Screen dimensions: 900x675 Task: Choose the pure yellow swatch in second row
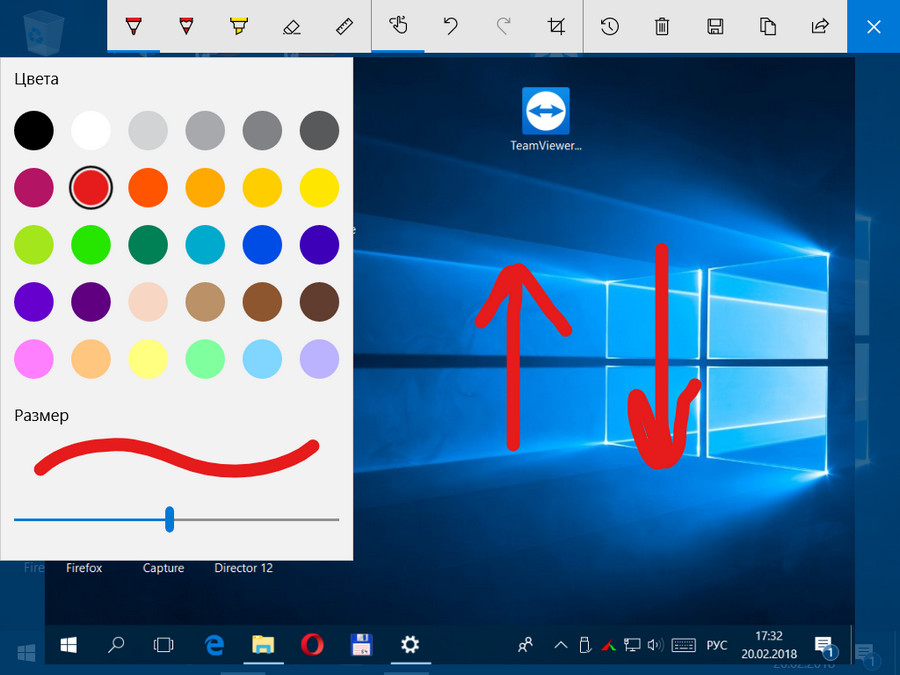[x=319, y=187]
